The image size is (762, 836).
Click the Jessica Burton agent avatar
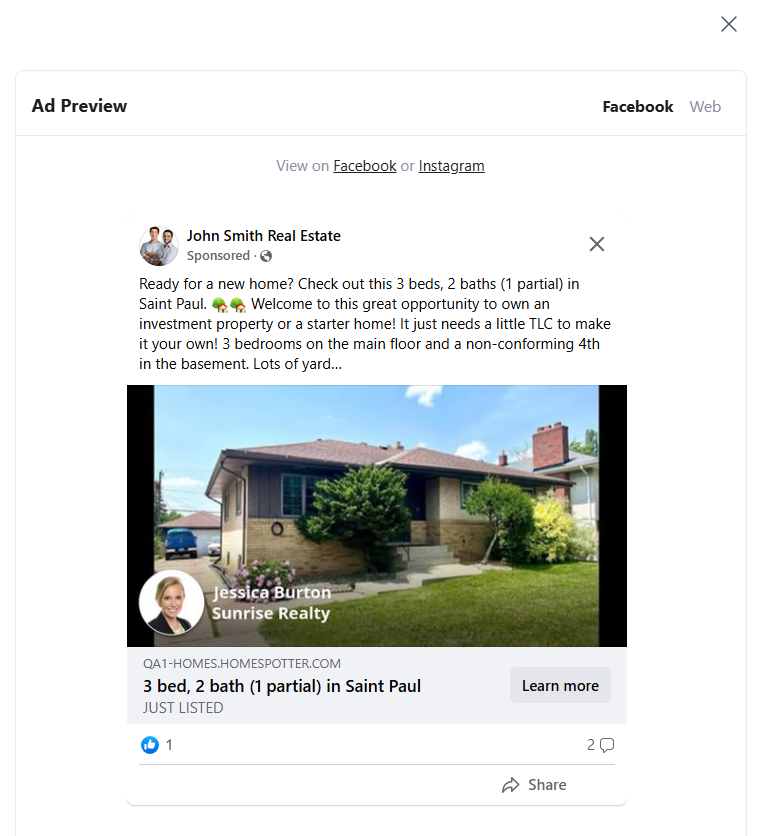click(x=172, y=602)
